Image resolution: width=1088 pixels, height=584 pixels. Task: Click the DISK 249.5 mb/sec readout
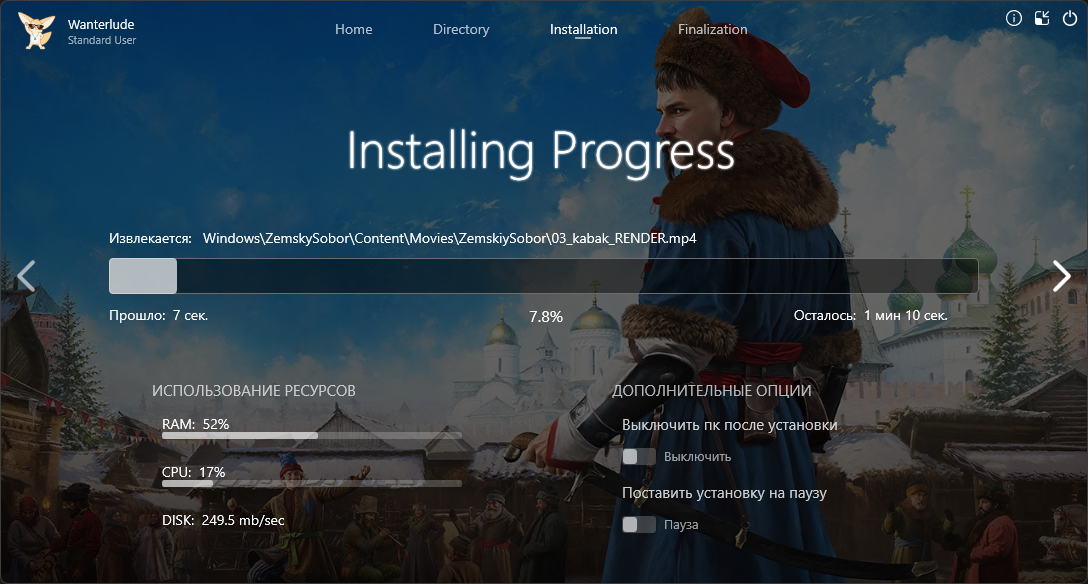point(223,520)
